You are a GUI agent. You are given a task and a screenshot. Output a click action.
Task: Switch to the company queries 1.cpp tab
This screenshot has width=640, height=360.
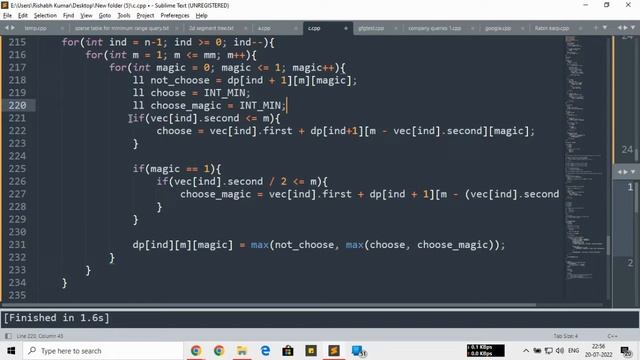434,28
